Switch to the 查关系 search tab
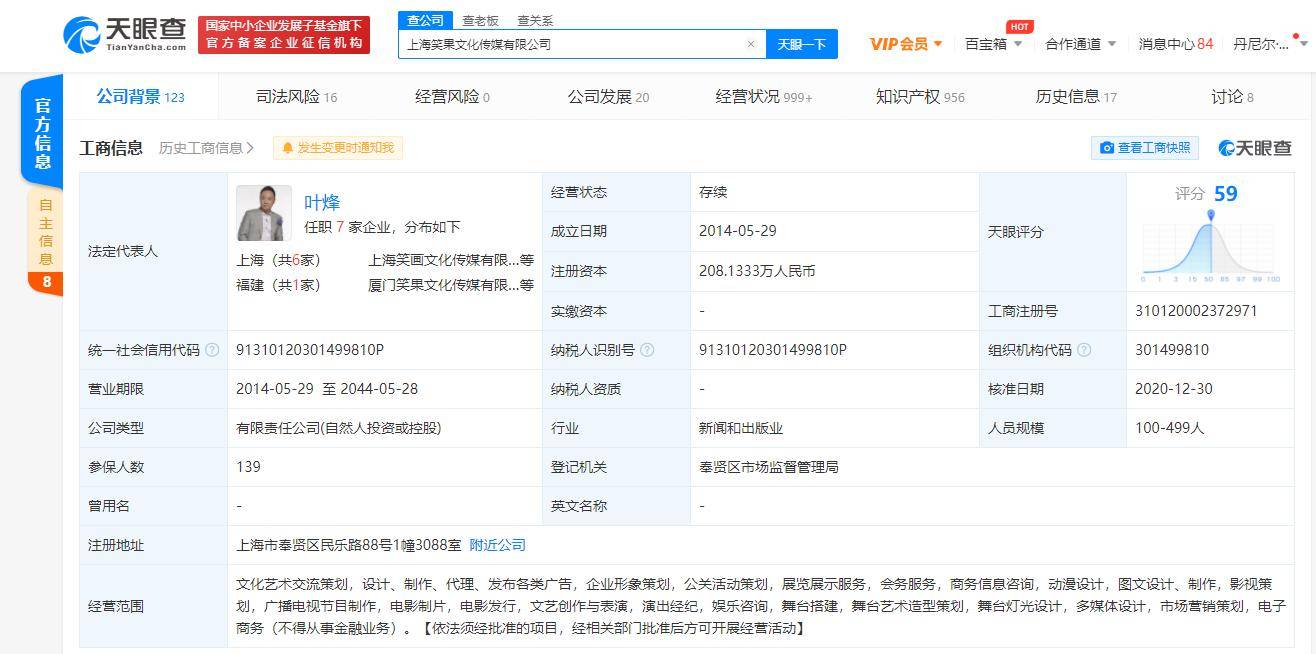The image size is (1316, 654). point(535,20)
